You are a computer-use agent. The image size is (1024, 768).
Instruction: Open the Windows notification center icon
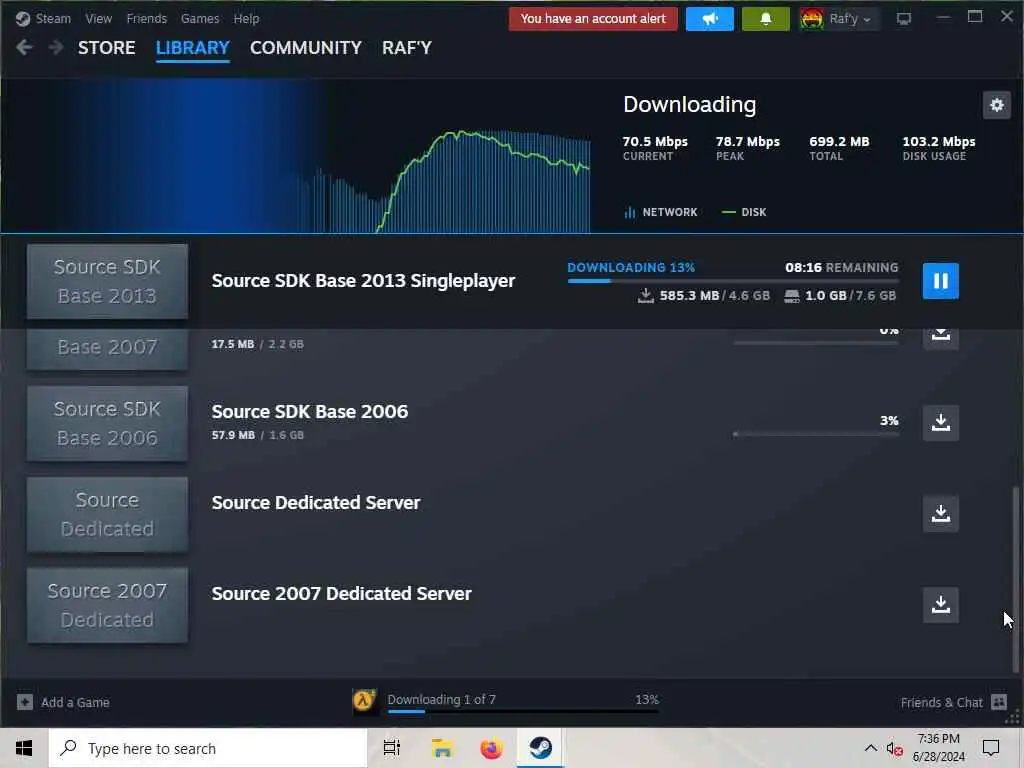991,748
